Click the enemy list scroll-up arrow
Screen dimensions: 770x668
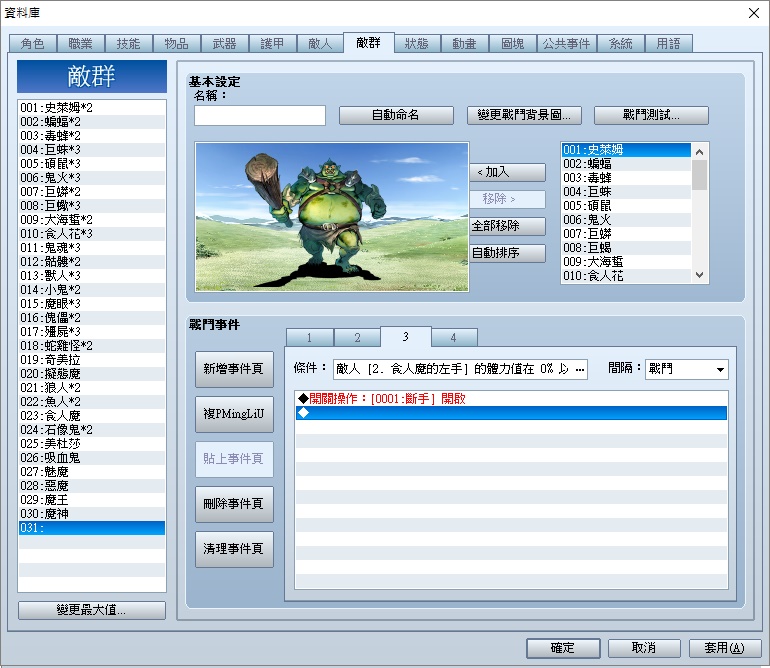point(700,152)
